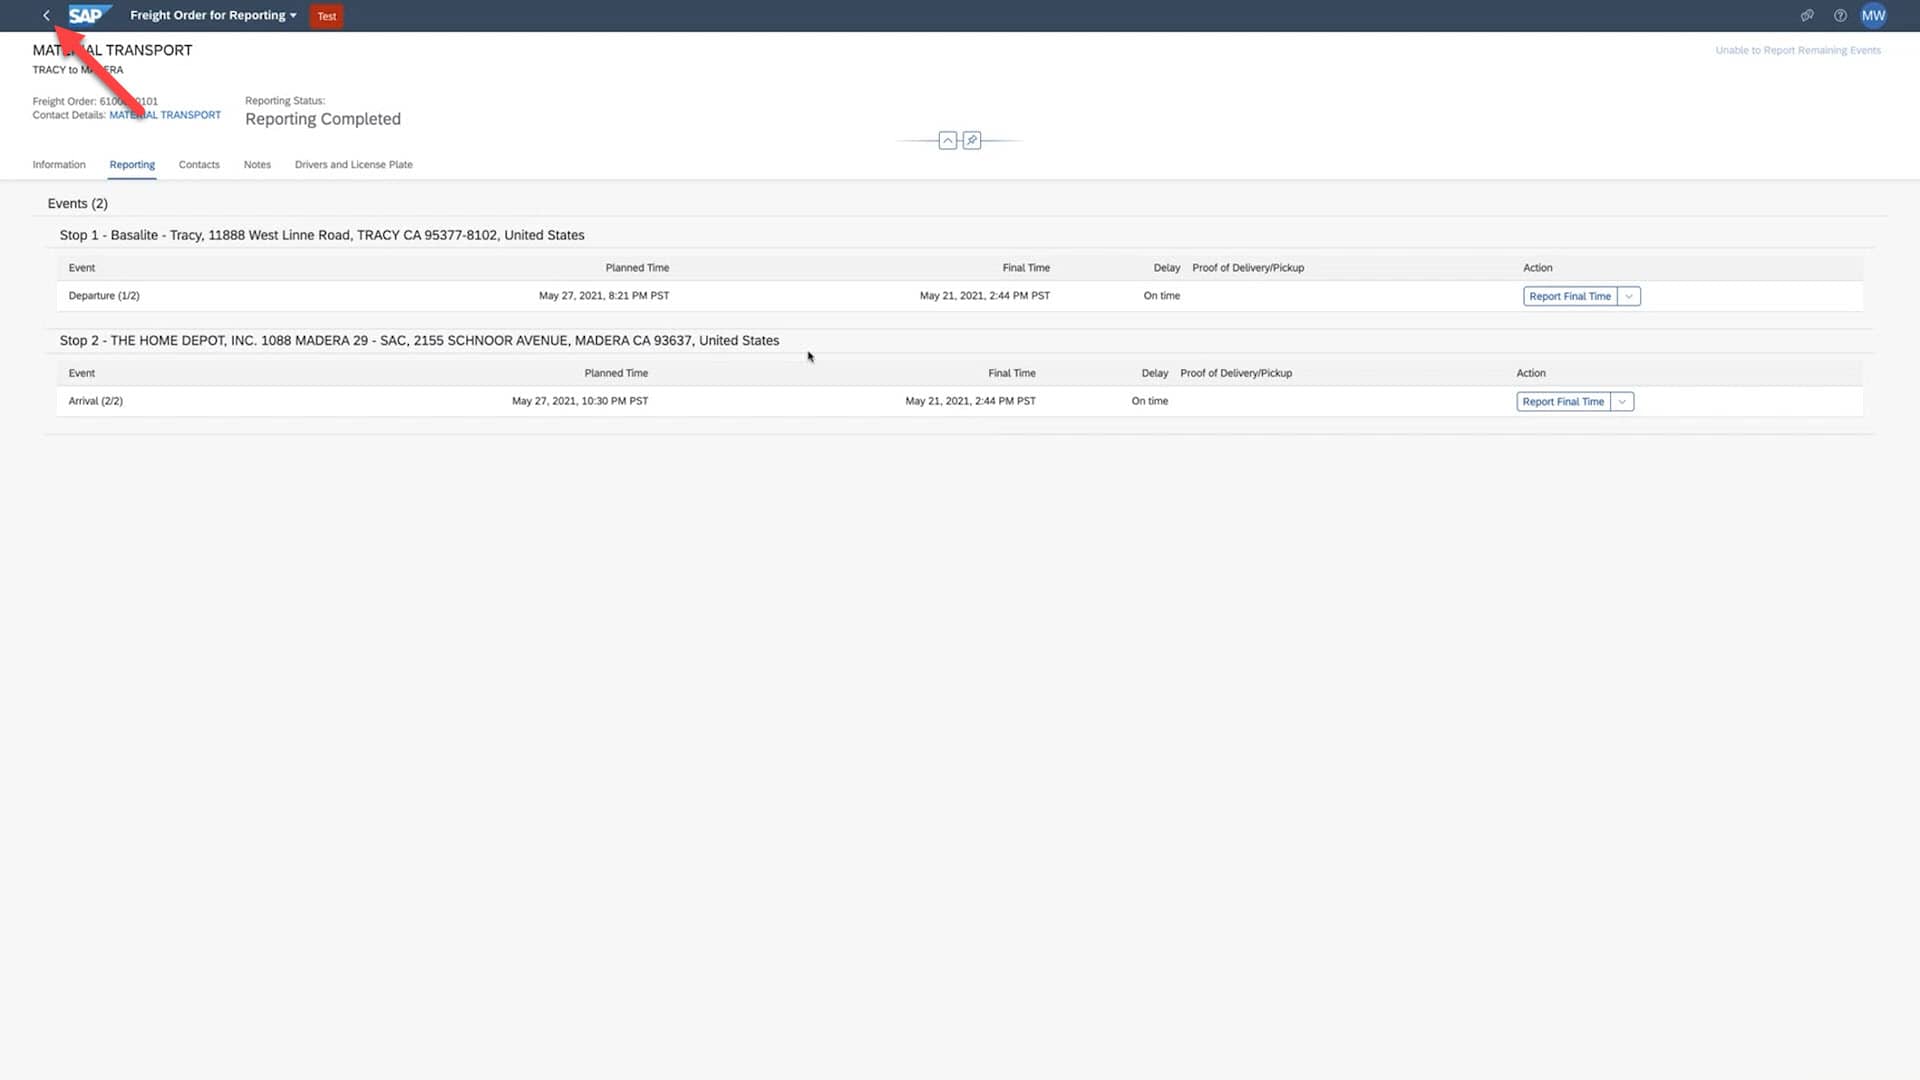Click planned time May 27, 2021, 8:21 PM PST
1920x1080 pixels.
tap(604, 296)
